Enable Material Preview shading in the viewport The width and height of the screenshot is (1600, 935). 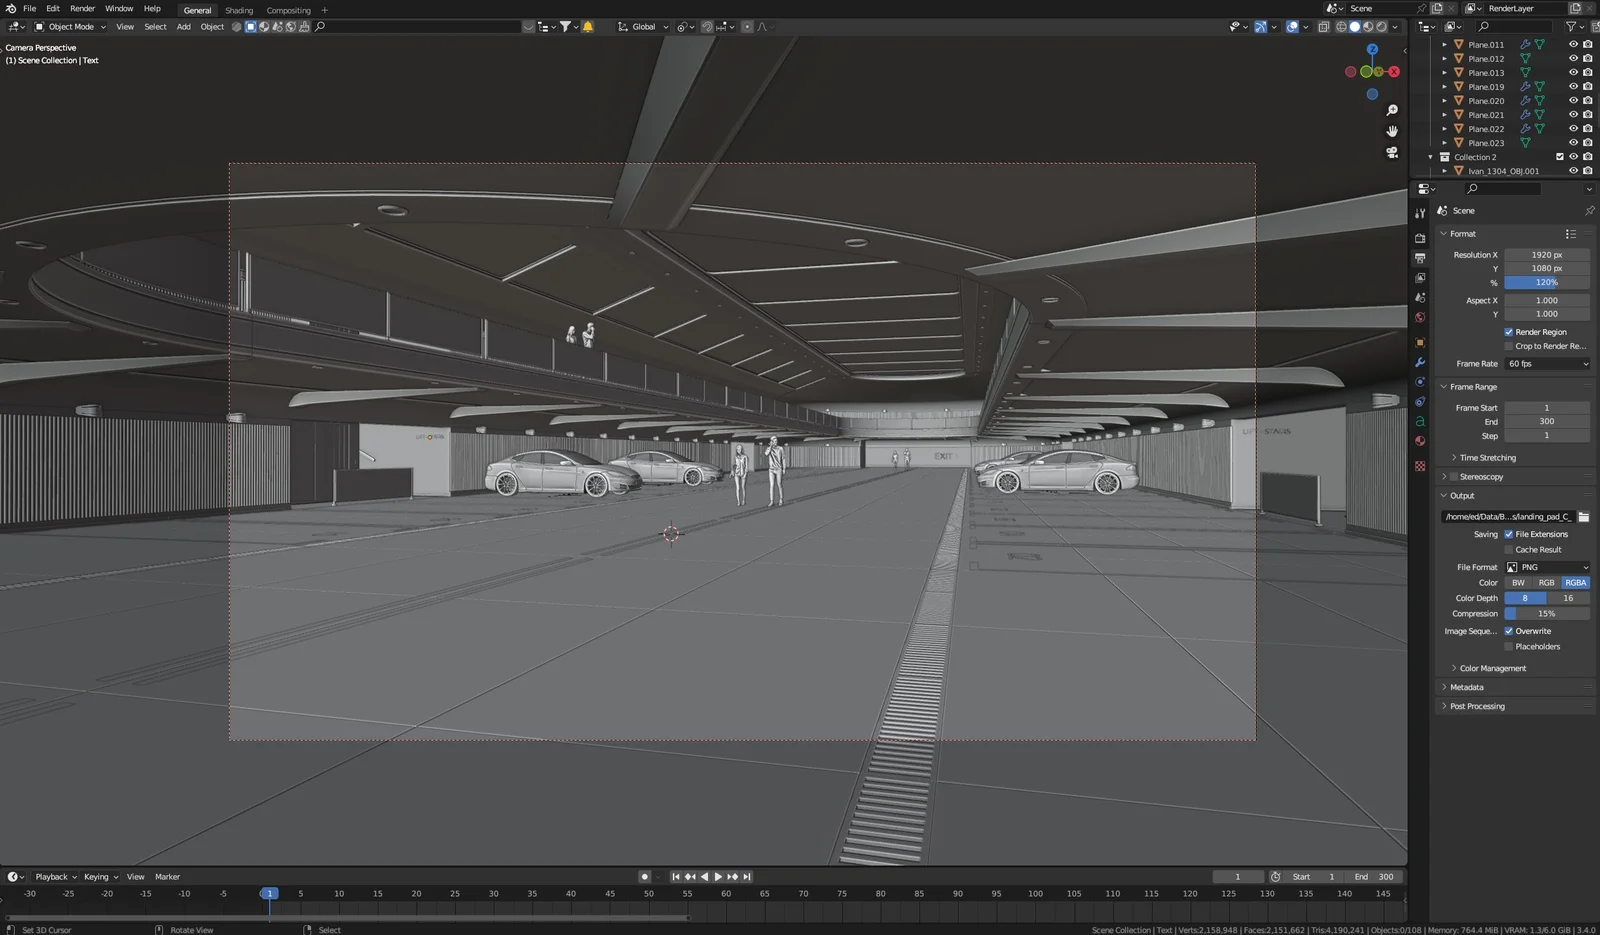click(x=1368, y=27)
